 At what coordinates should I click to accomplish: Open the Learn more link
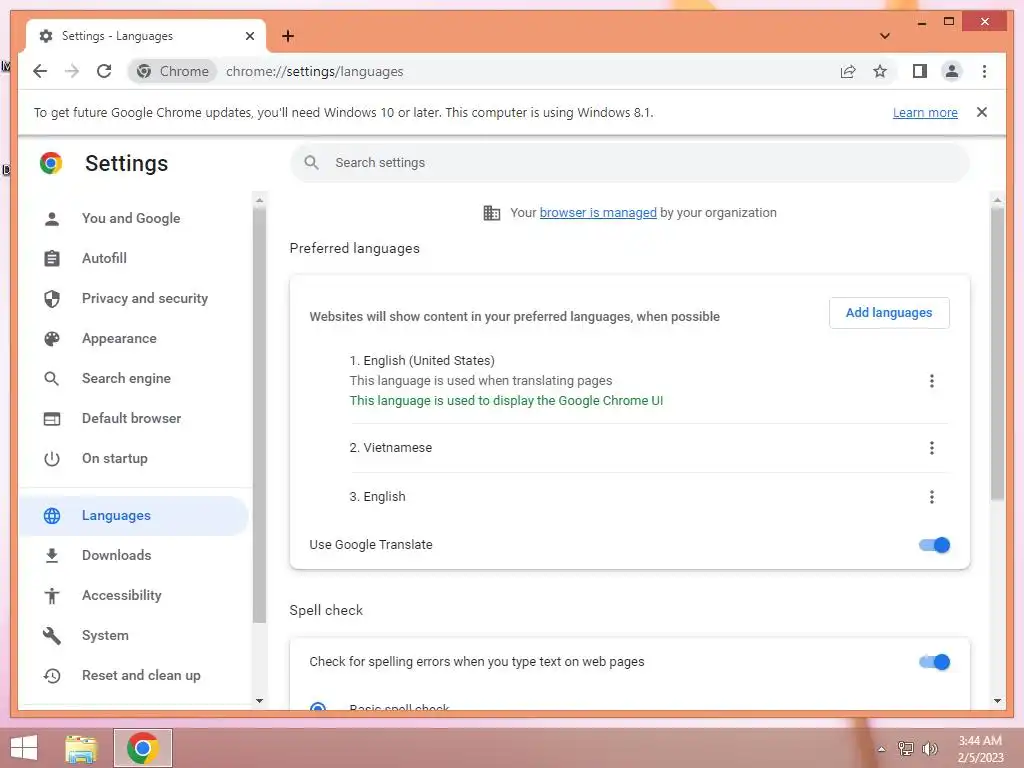click(925, 112)
